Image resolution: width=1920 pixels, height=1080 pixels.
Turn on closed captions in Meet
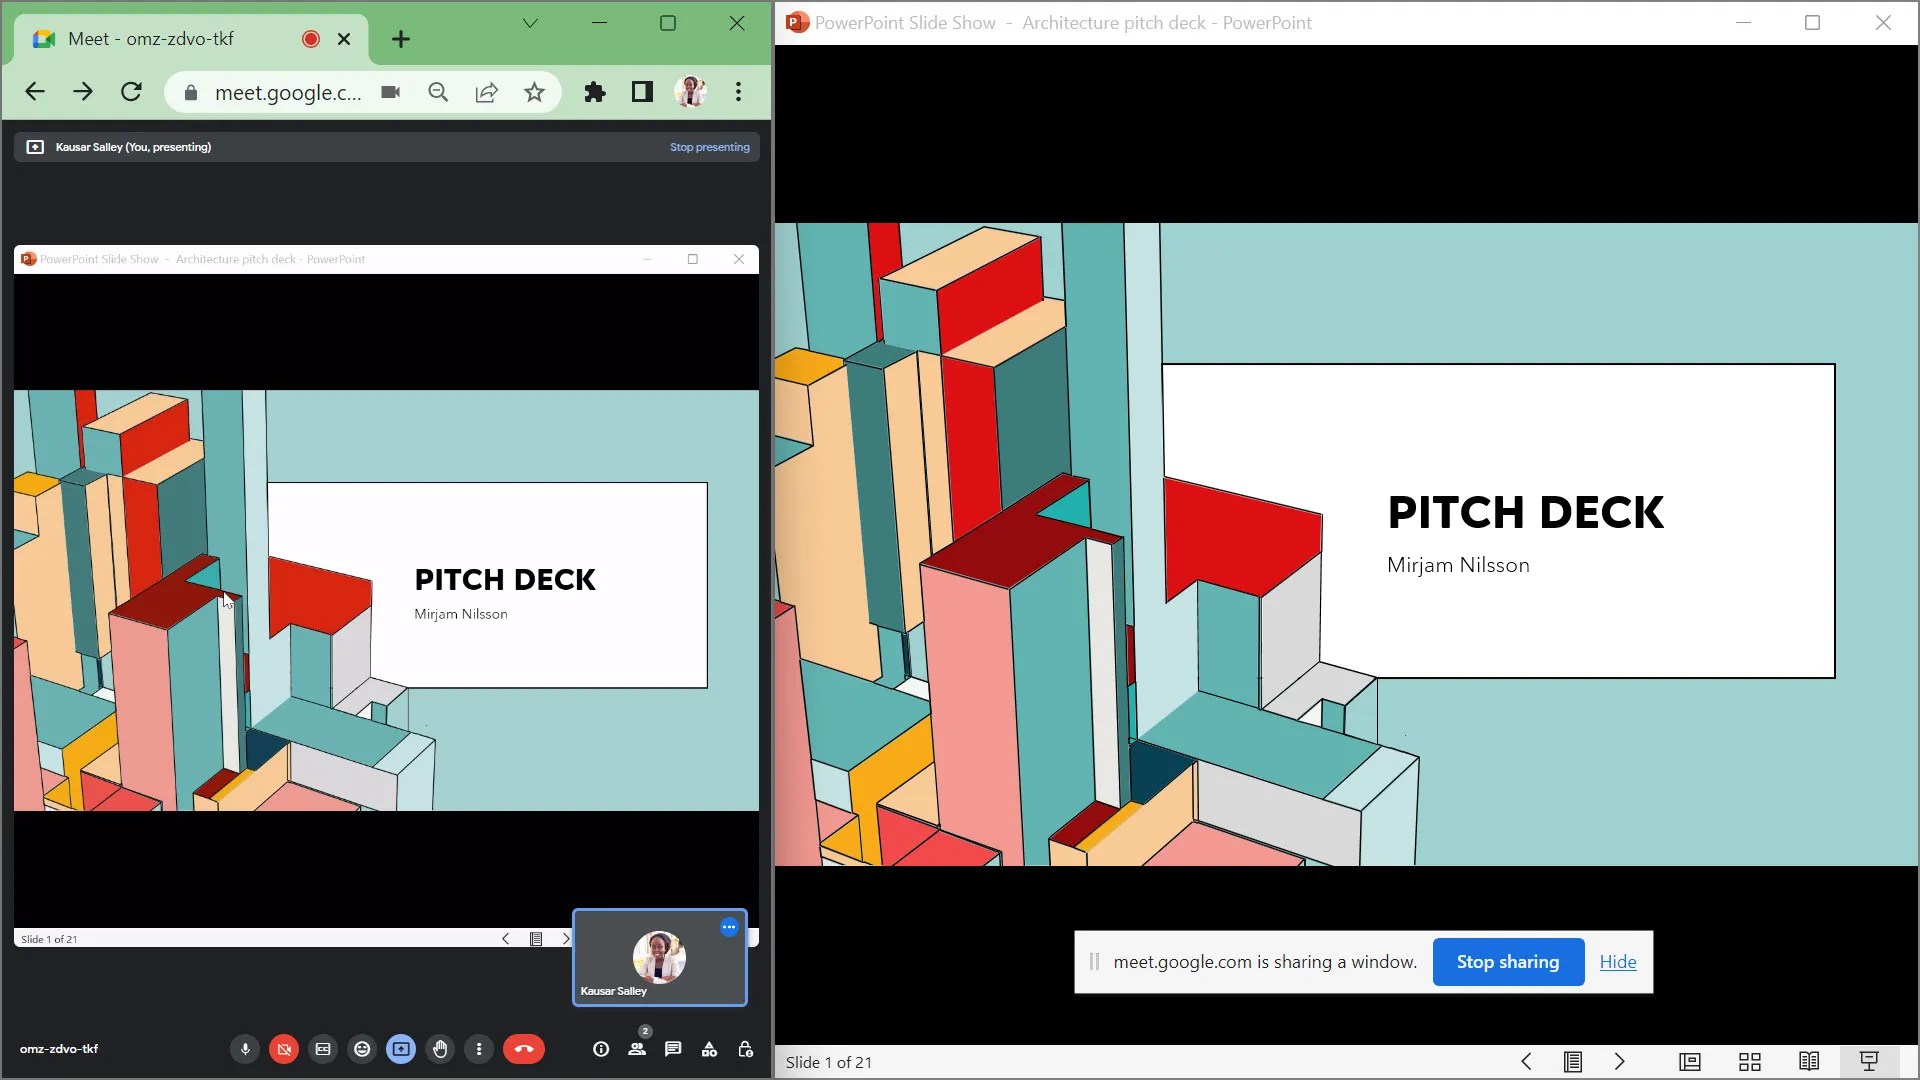coord(322,1049)
